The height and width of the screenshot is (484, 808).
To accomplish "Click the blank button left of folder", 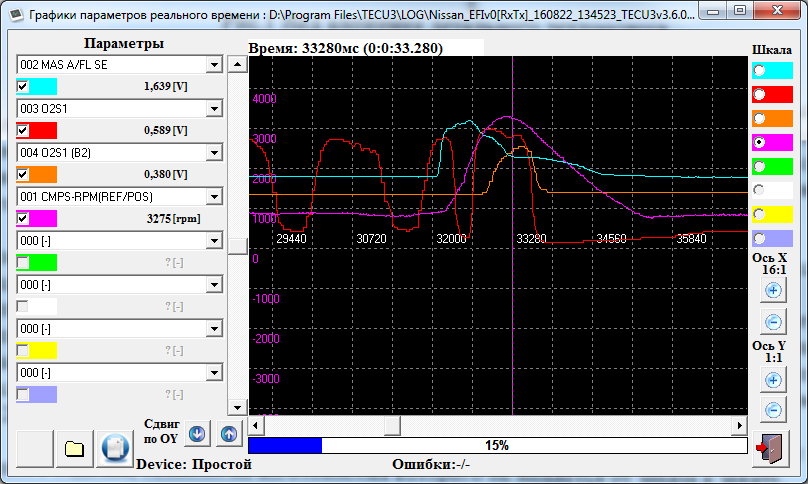I will tap(31, 446).
